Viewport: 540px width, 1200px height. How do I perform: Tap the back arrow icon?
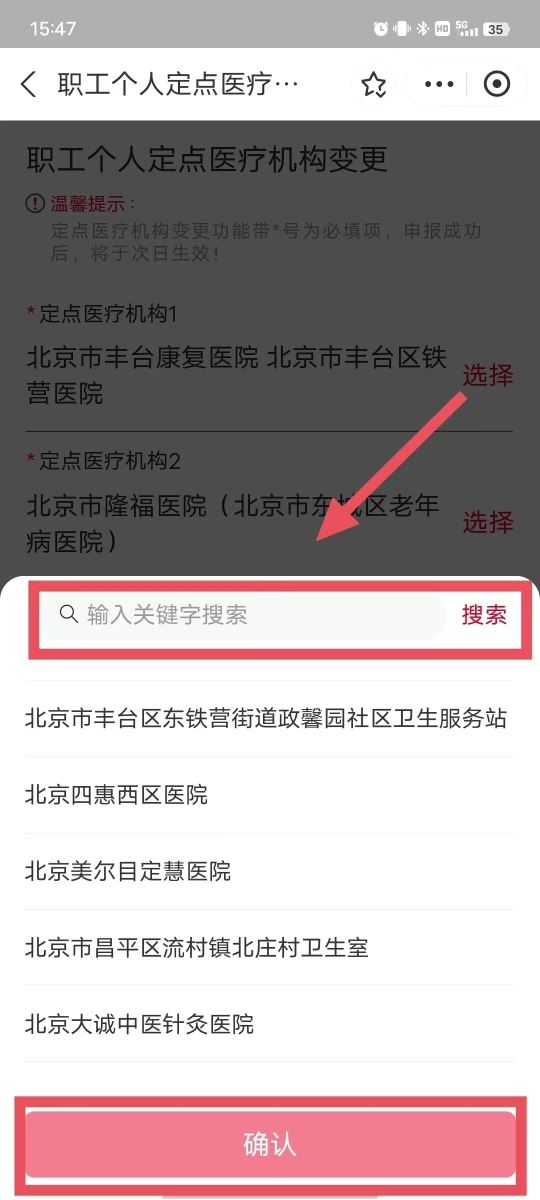(29, 84)
